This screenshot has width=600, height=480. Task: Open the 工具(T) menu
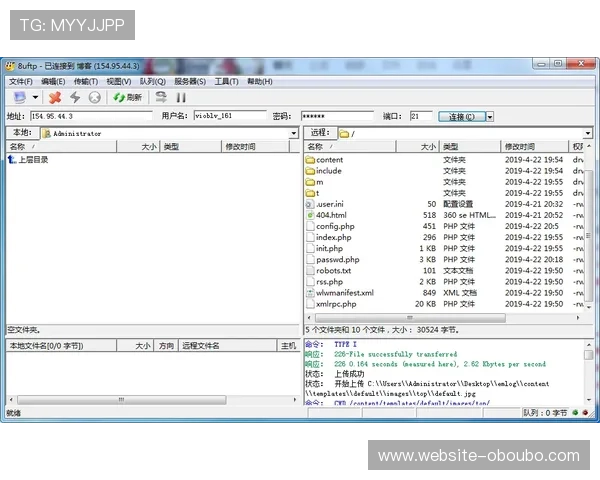pos(226,81)
